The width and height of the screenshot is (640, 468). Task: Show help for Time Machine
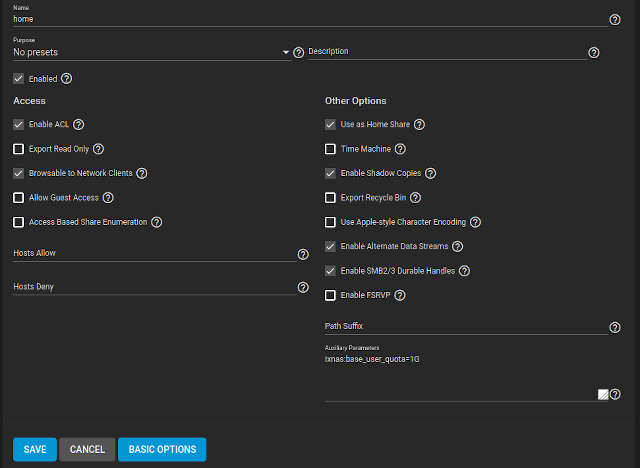click(400, 149)
